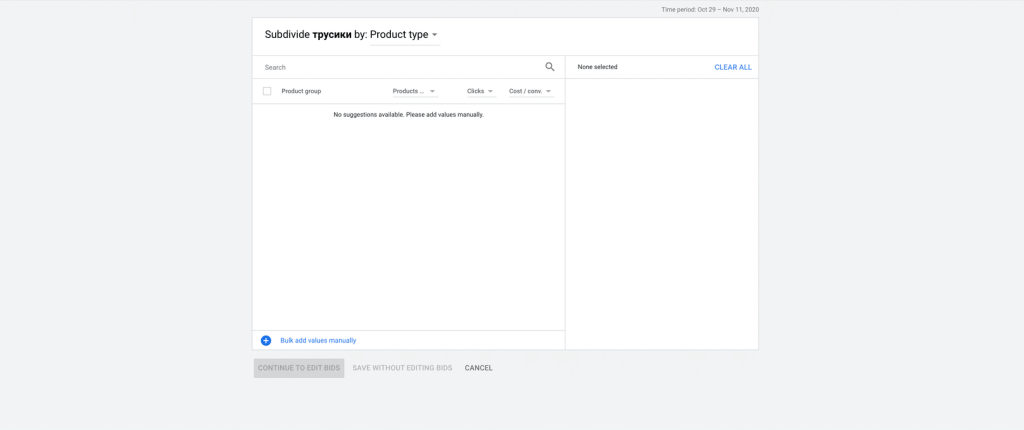Click the Cost / conv. column arrow icon
1024x430 pixels.
pos(548,91)
